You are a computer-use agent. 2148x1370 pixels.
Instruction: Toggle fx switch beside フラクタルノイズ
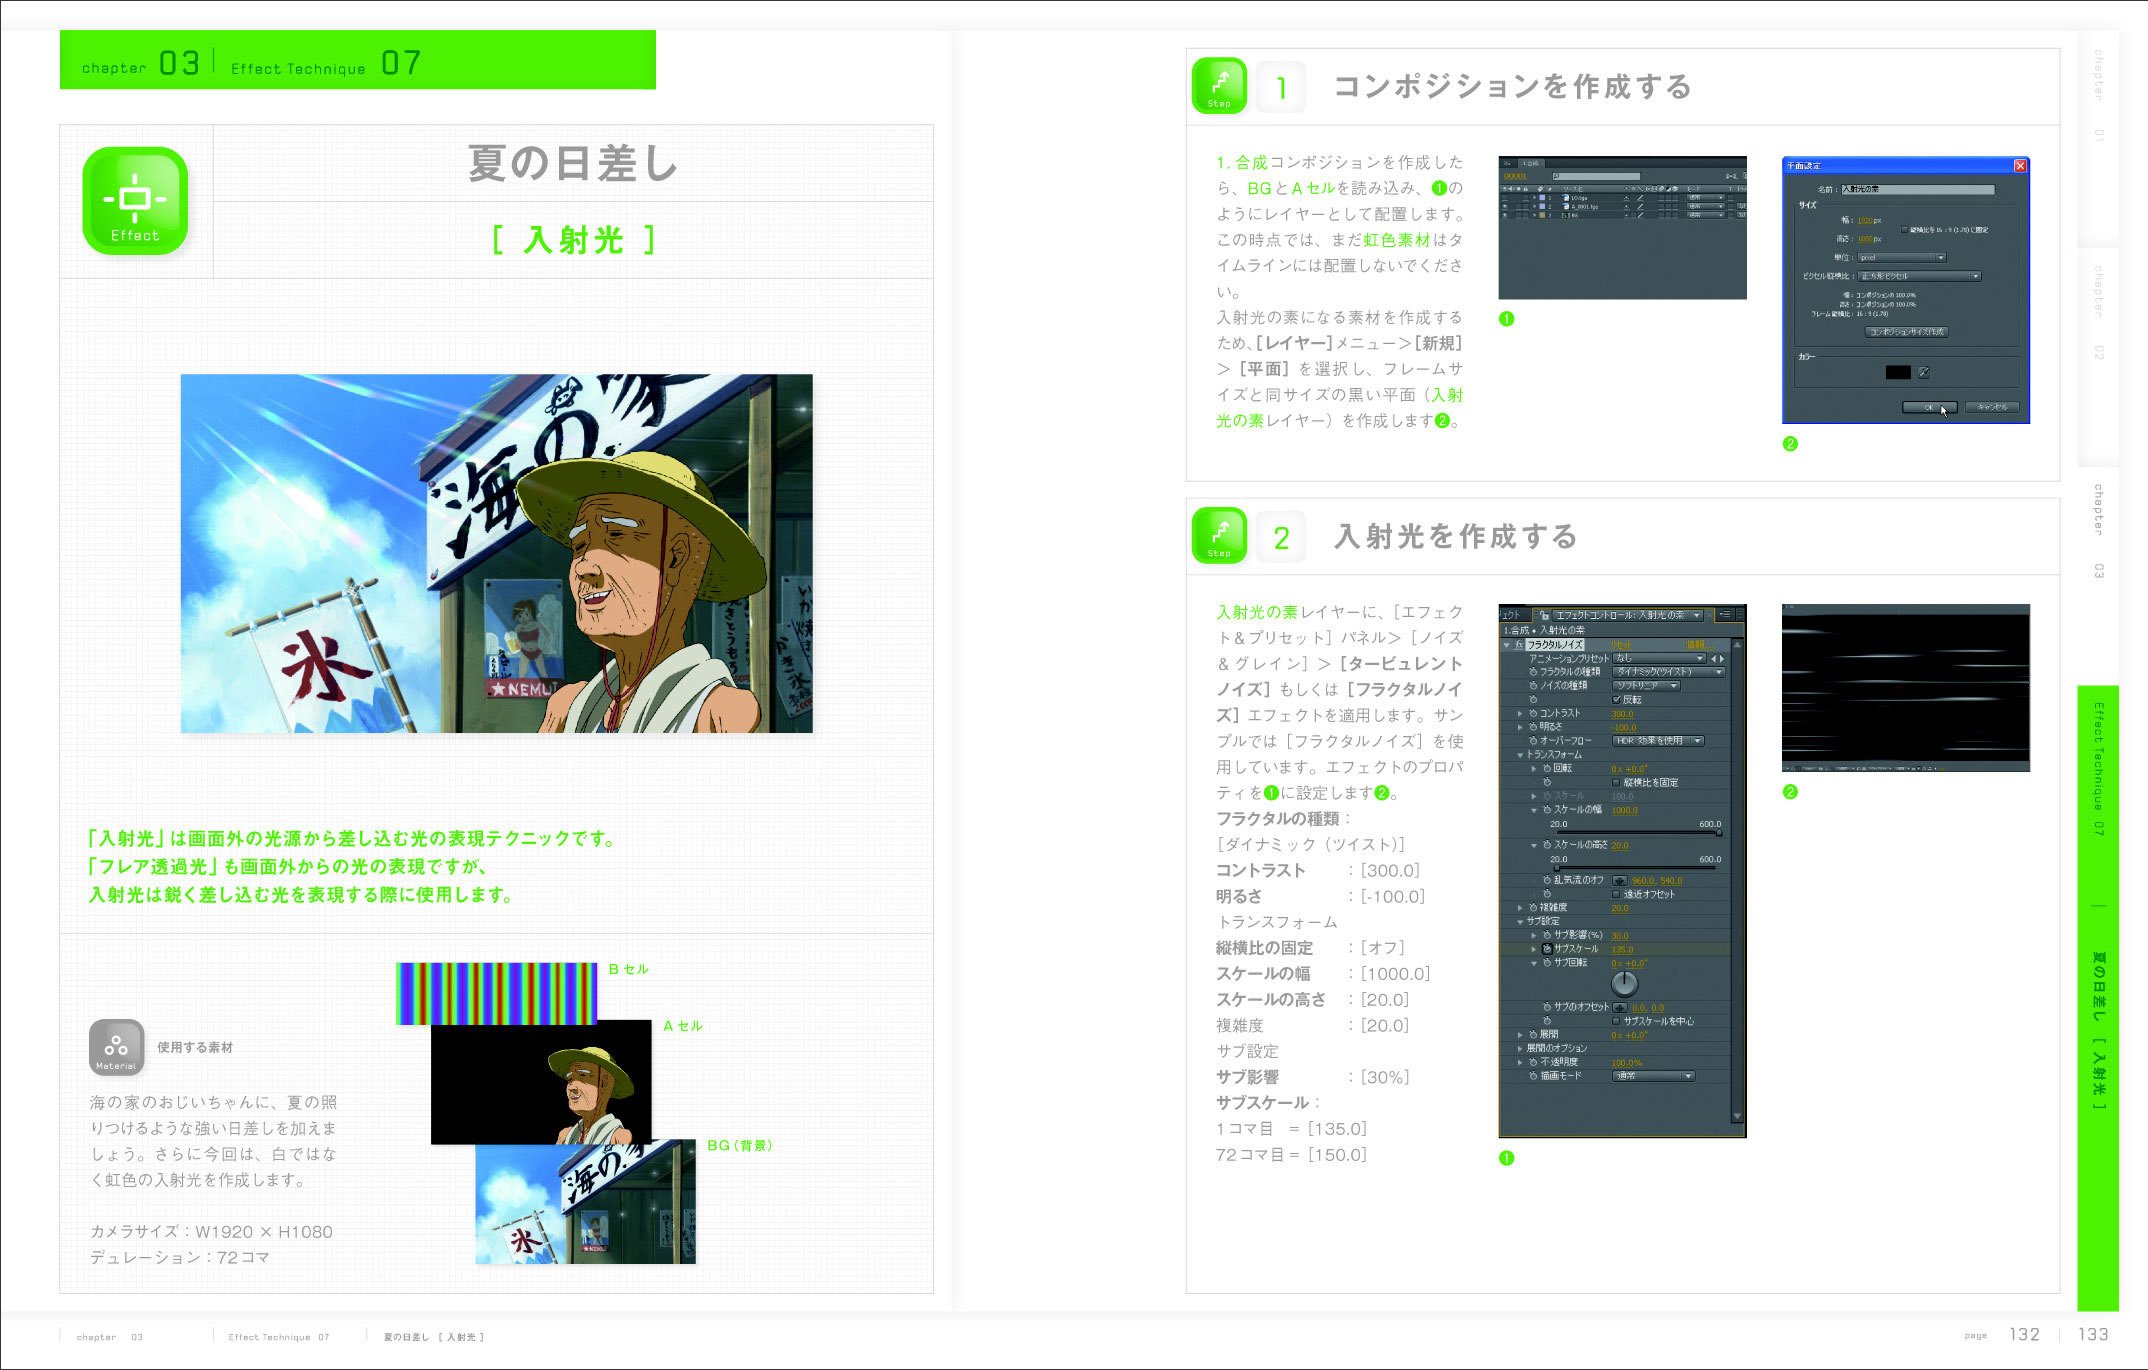[1519, 645]
